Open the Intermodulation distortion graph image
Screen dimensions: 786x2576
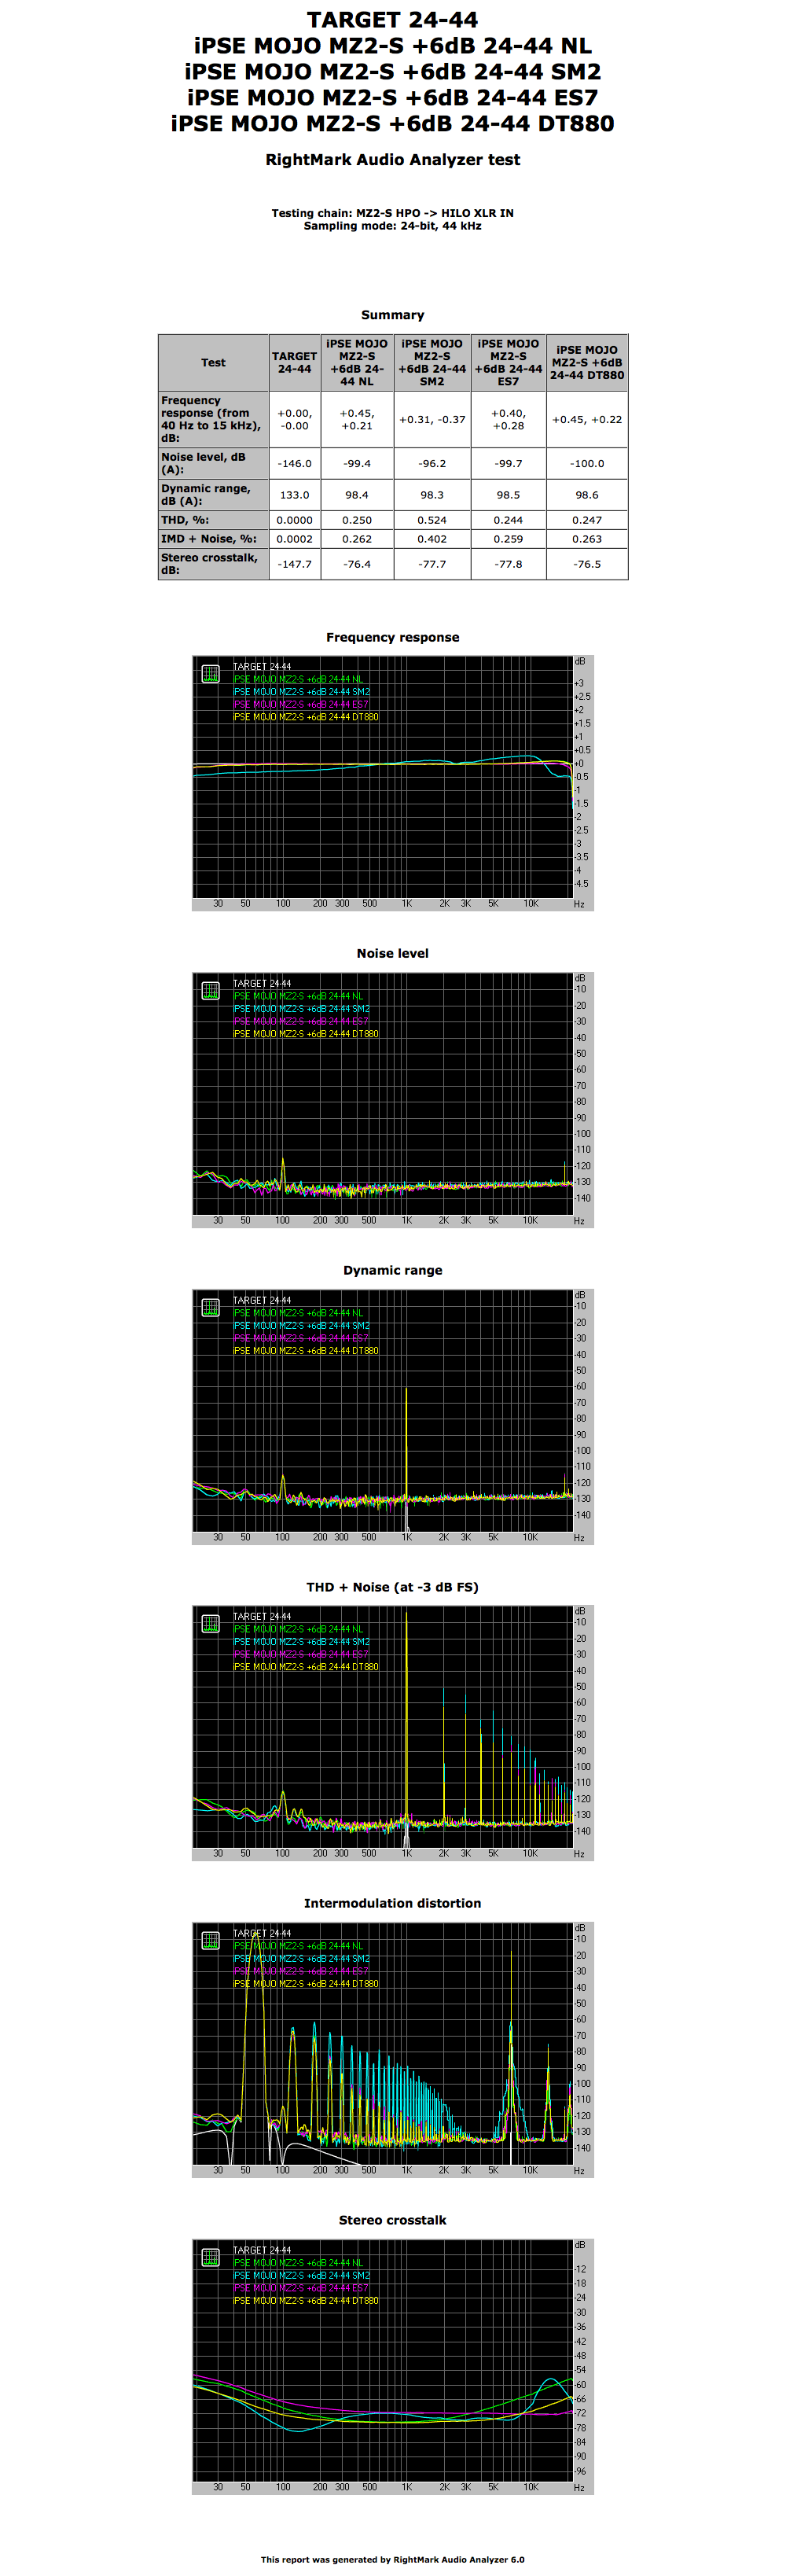tap(393, 2050)
